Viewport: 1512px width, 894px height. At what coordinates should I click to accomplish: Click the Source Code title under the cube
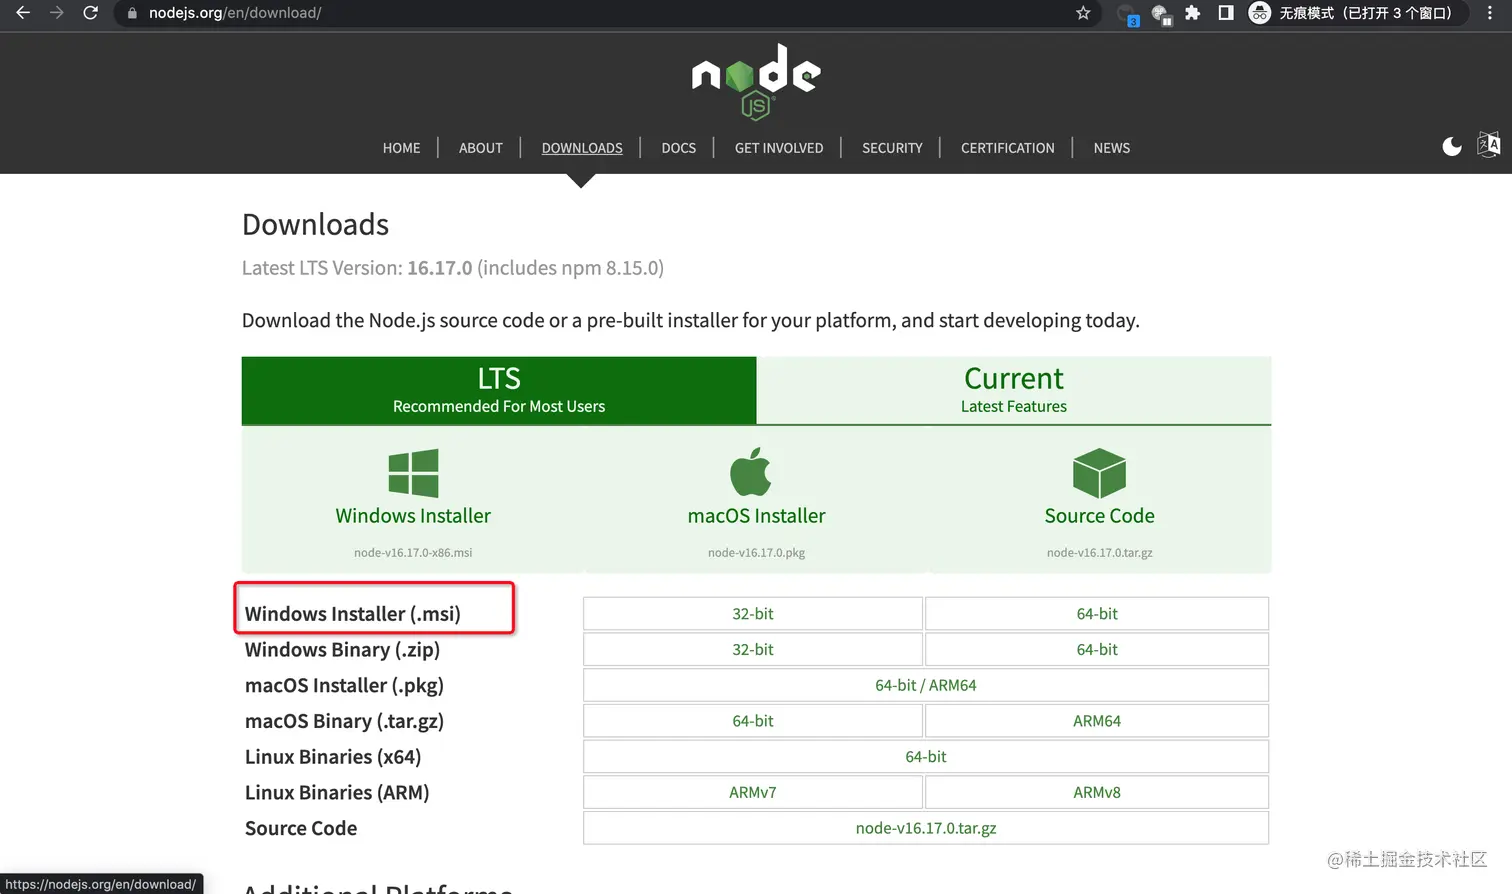(x=1100, y=516)
